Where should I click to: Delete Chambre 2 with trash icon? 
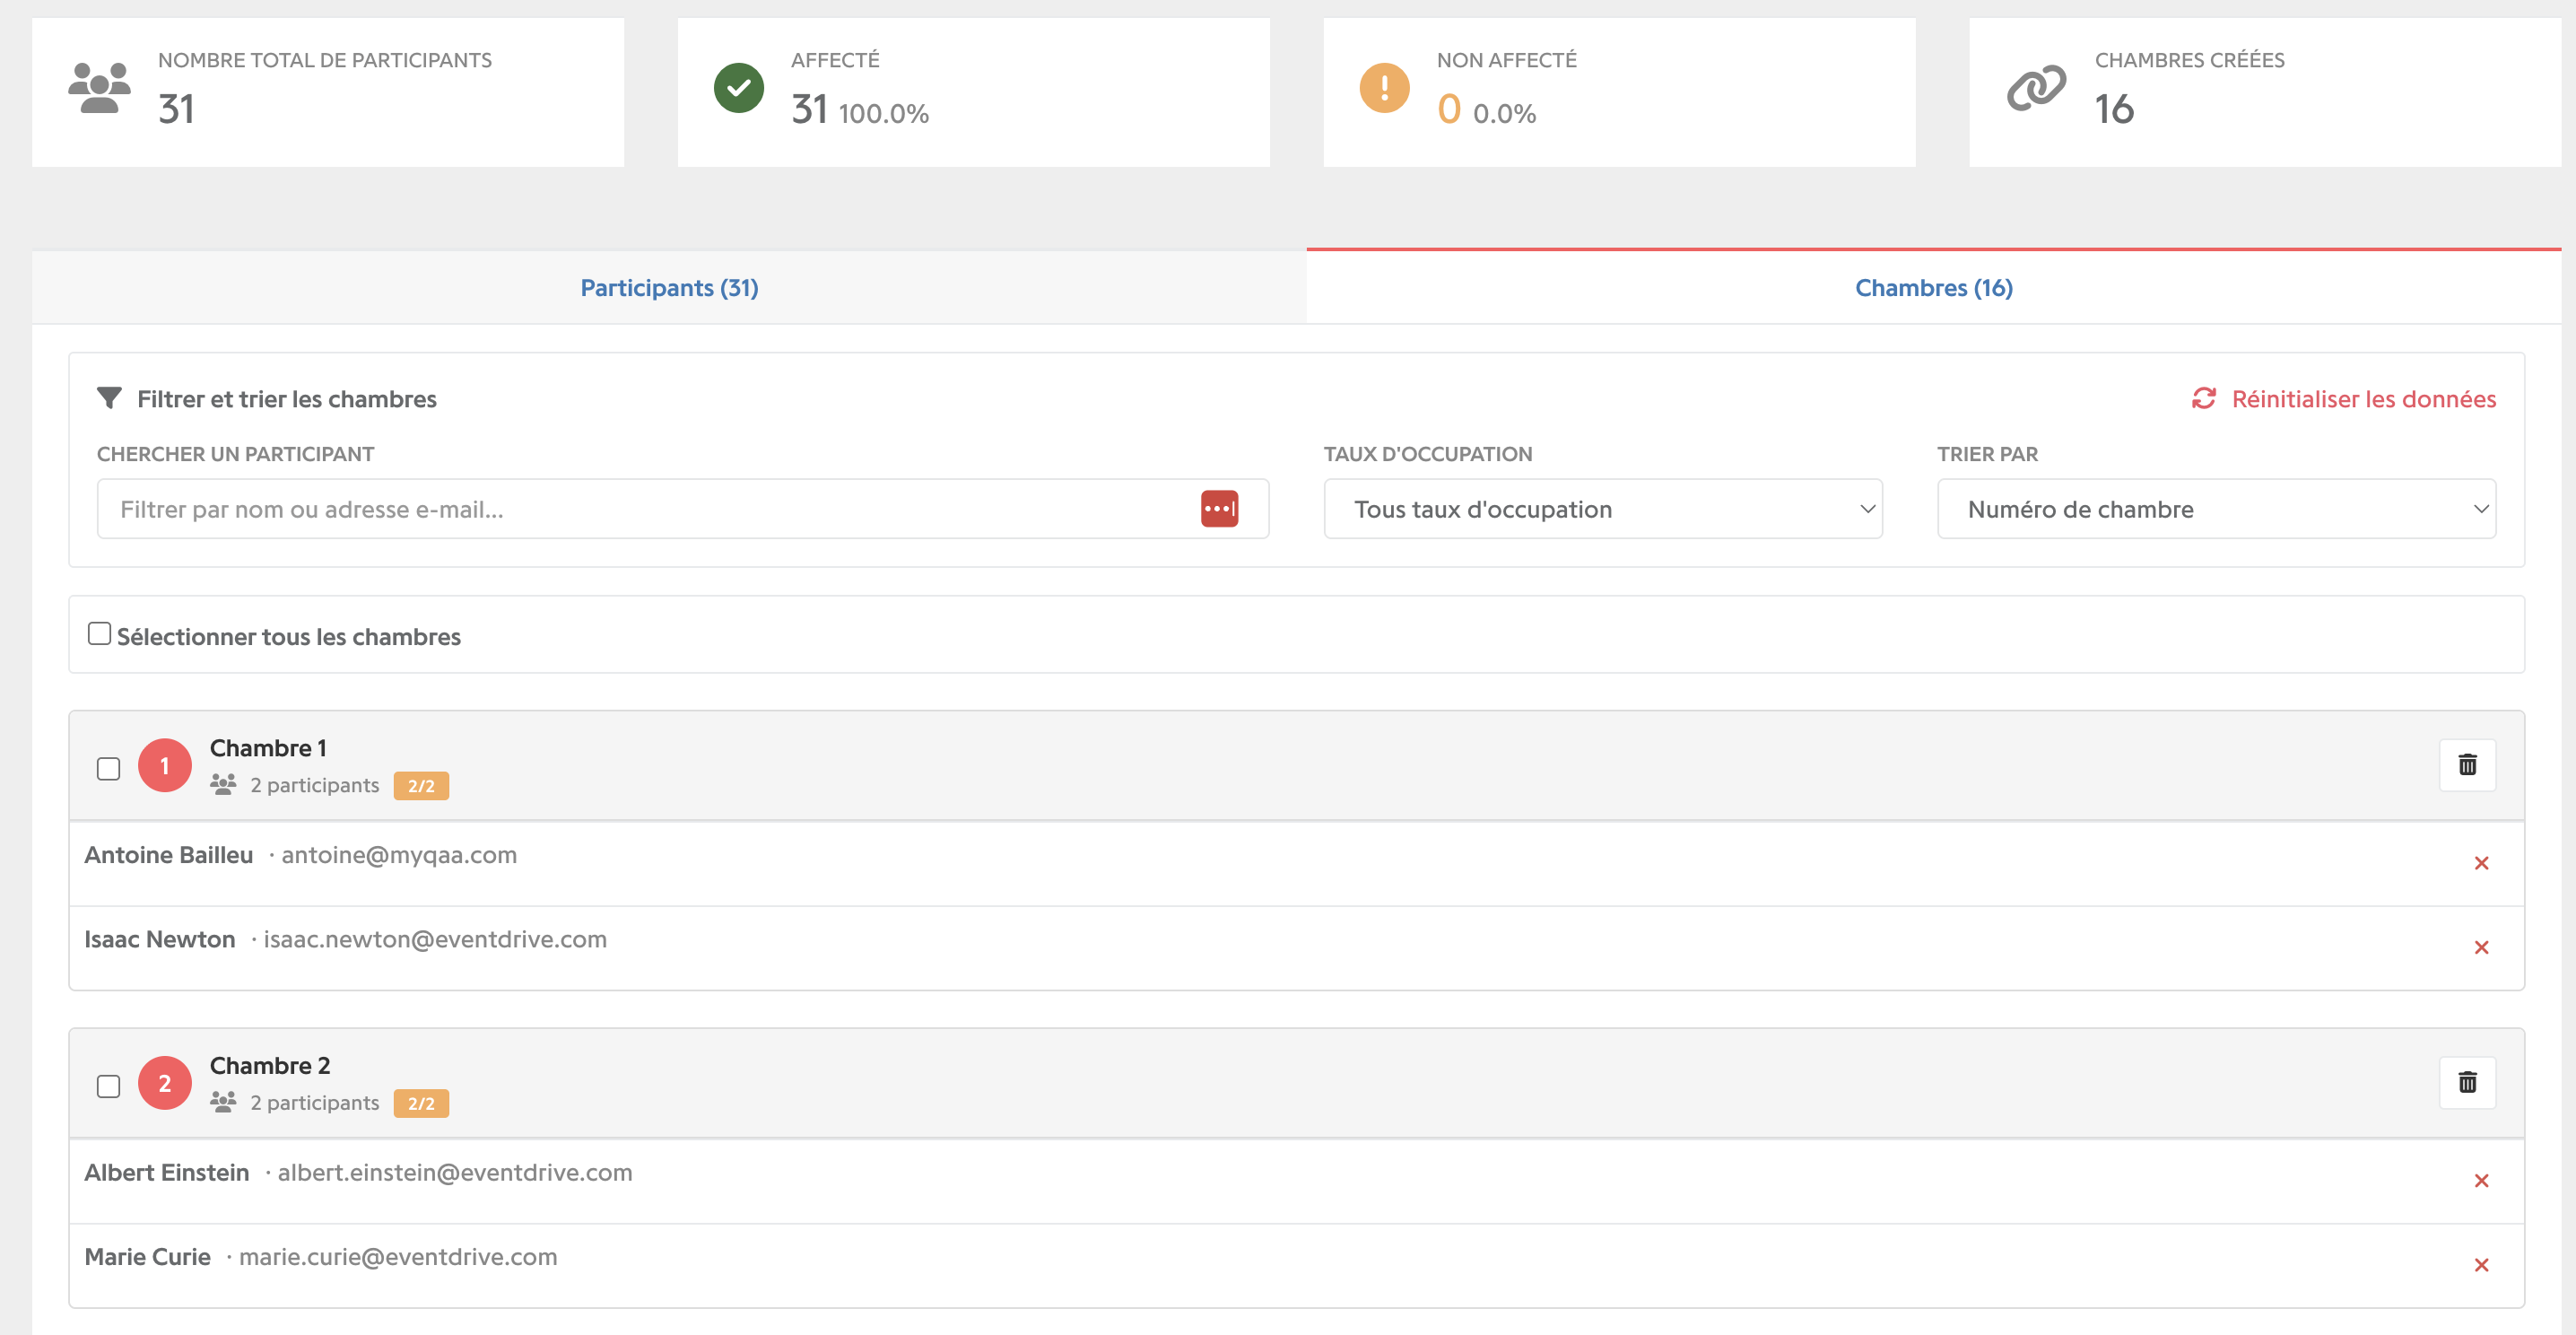[2467, 1083]
